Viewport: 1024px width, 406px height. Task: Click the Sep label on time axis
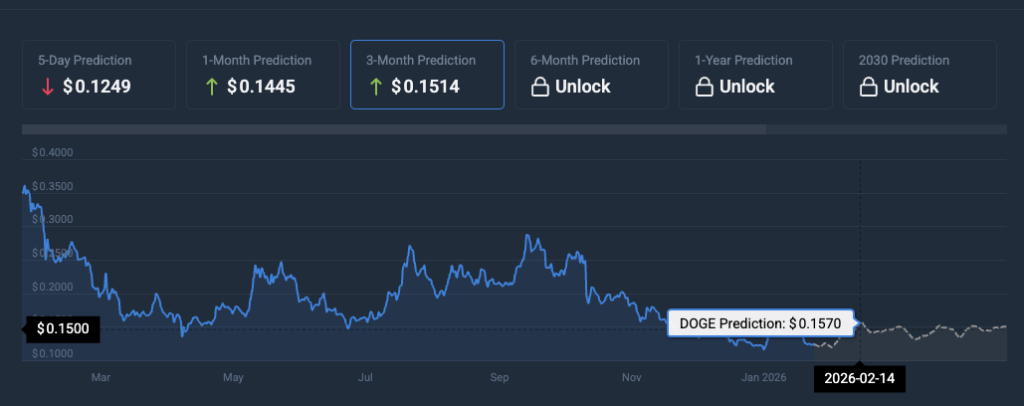click(x=501, y=378)
